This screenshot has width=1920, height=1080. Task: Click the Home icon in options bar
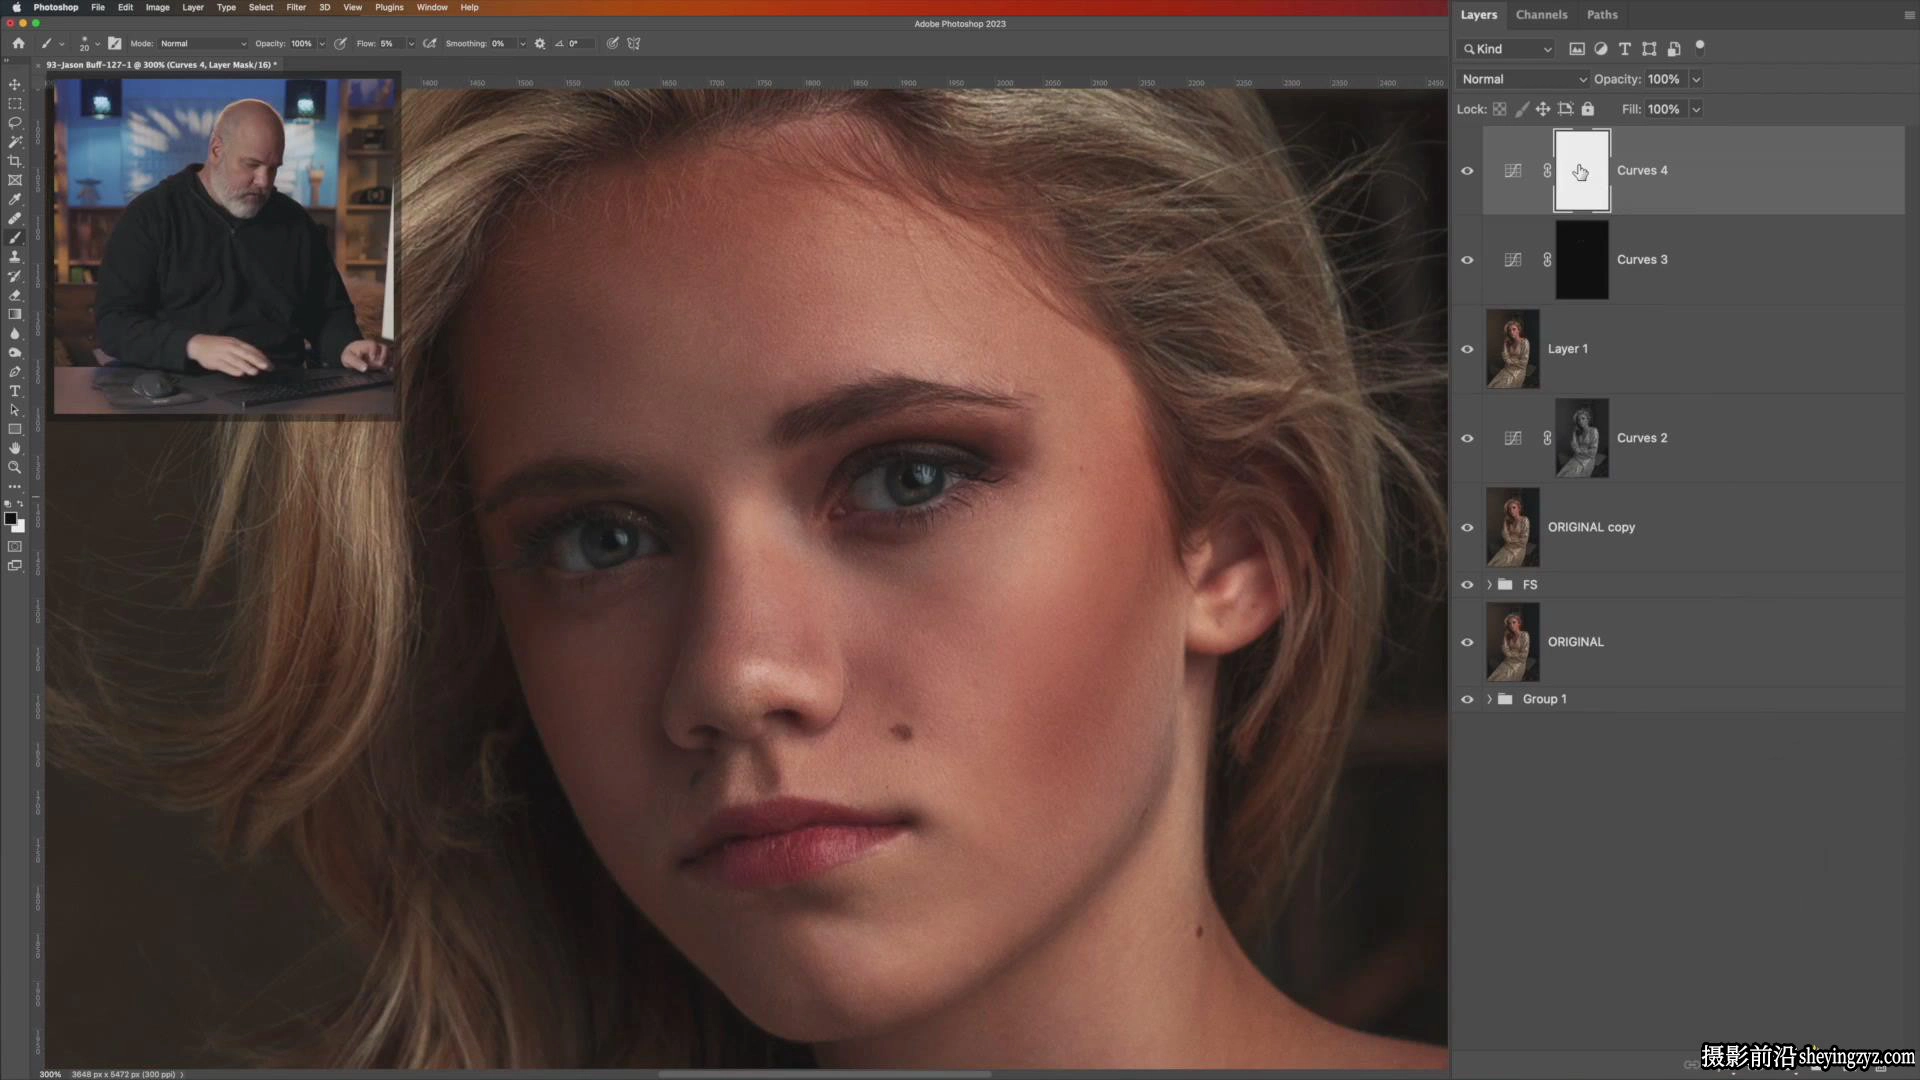[x=18, y=44]
